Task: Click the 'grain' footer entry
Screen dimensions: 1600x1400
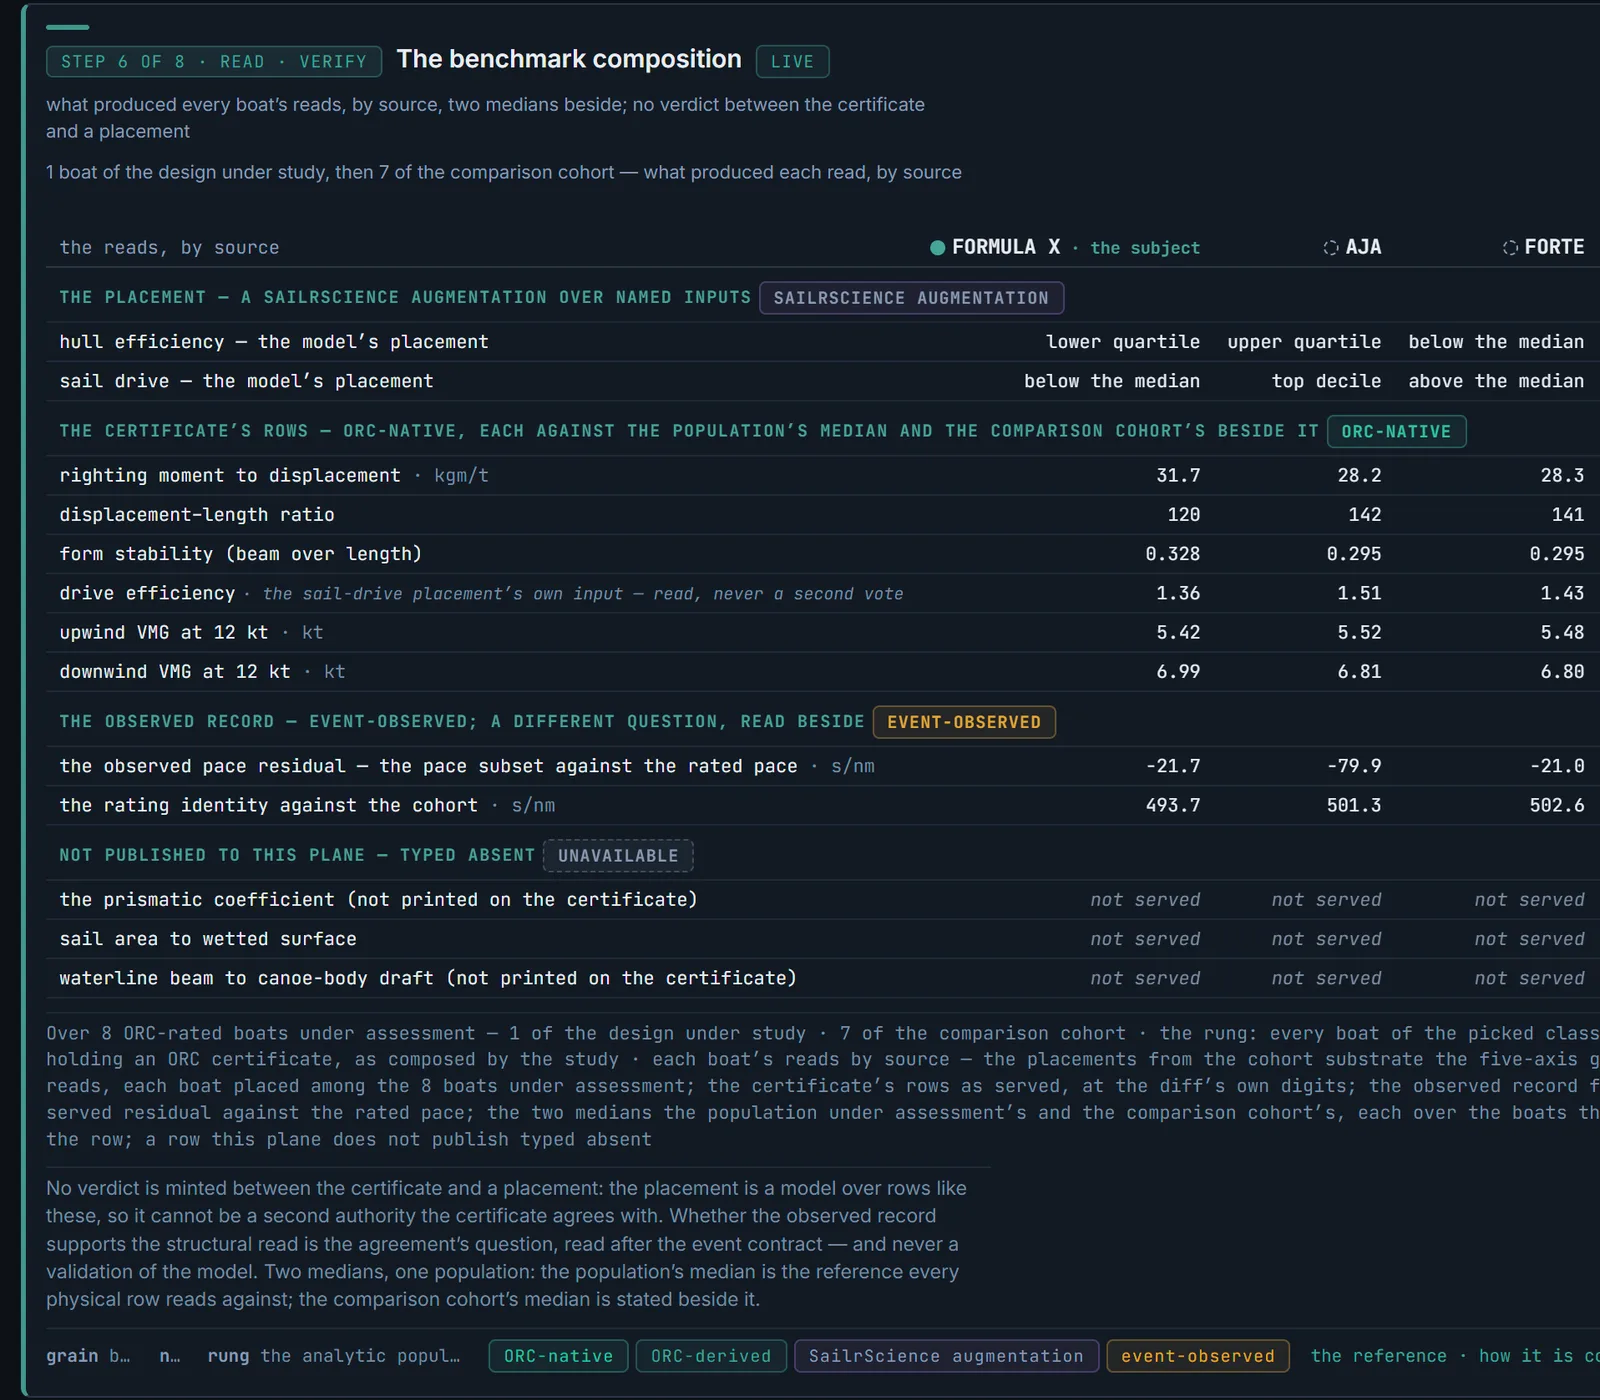Action: coord(88,1356)
